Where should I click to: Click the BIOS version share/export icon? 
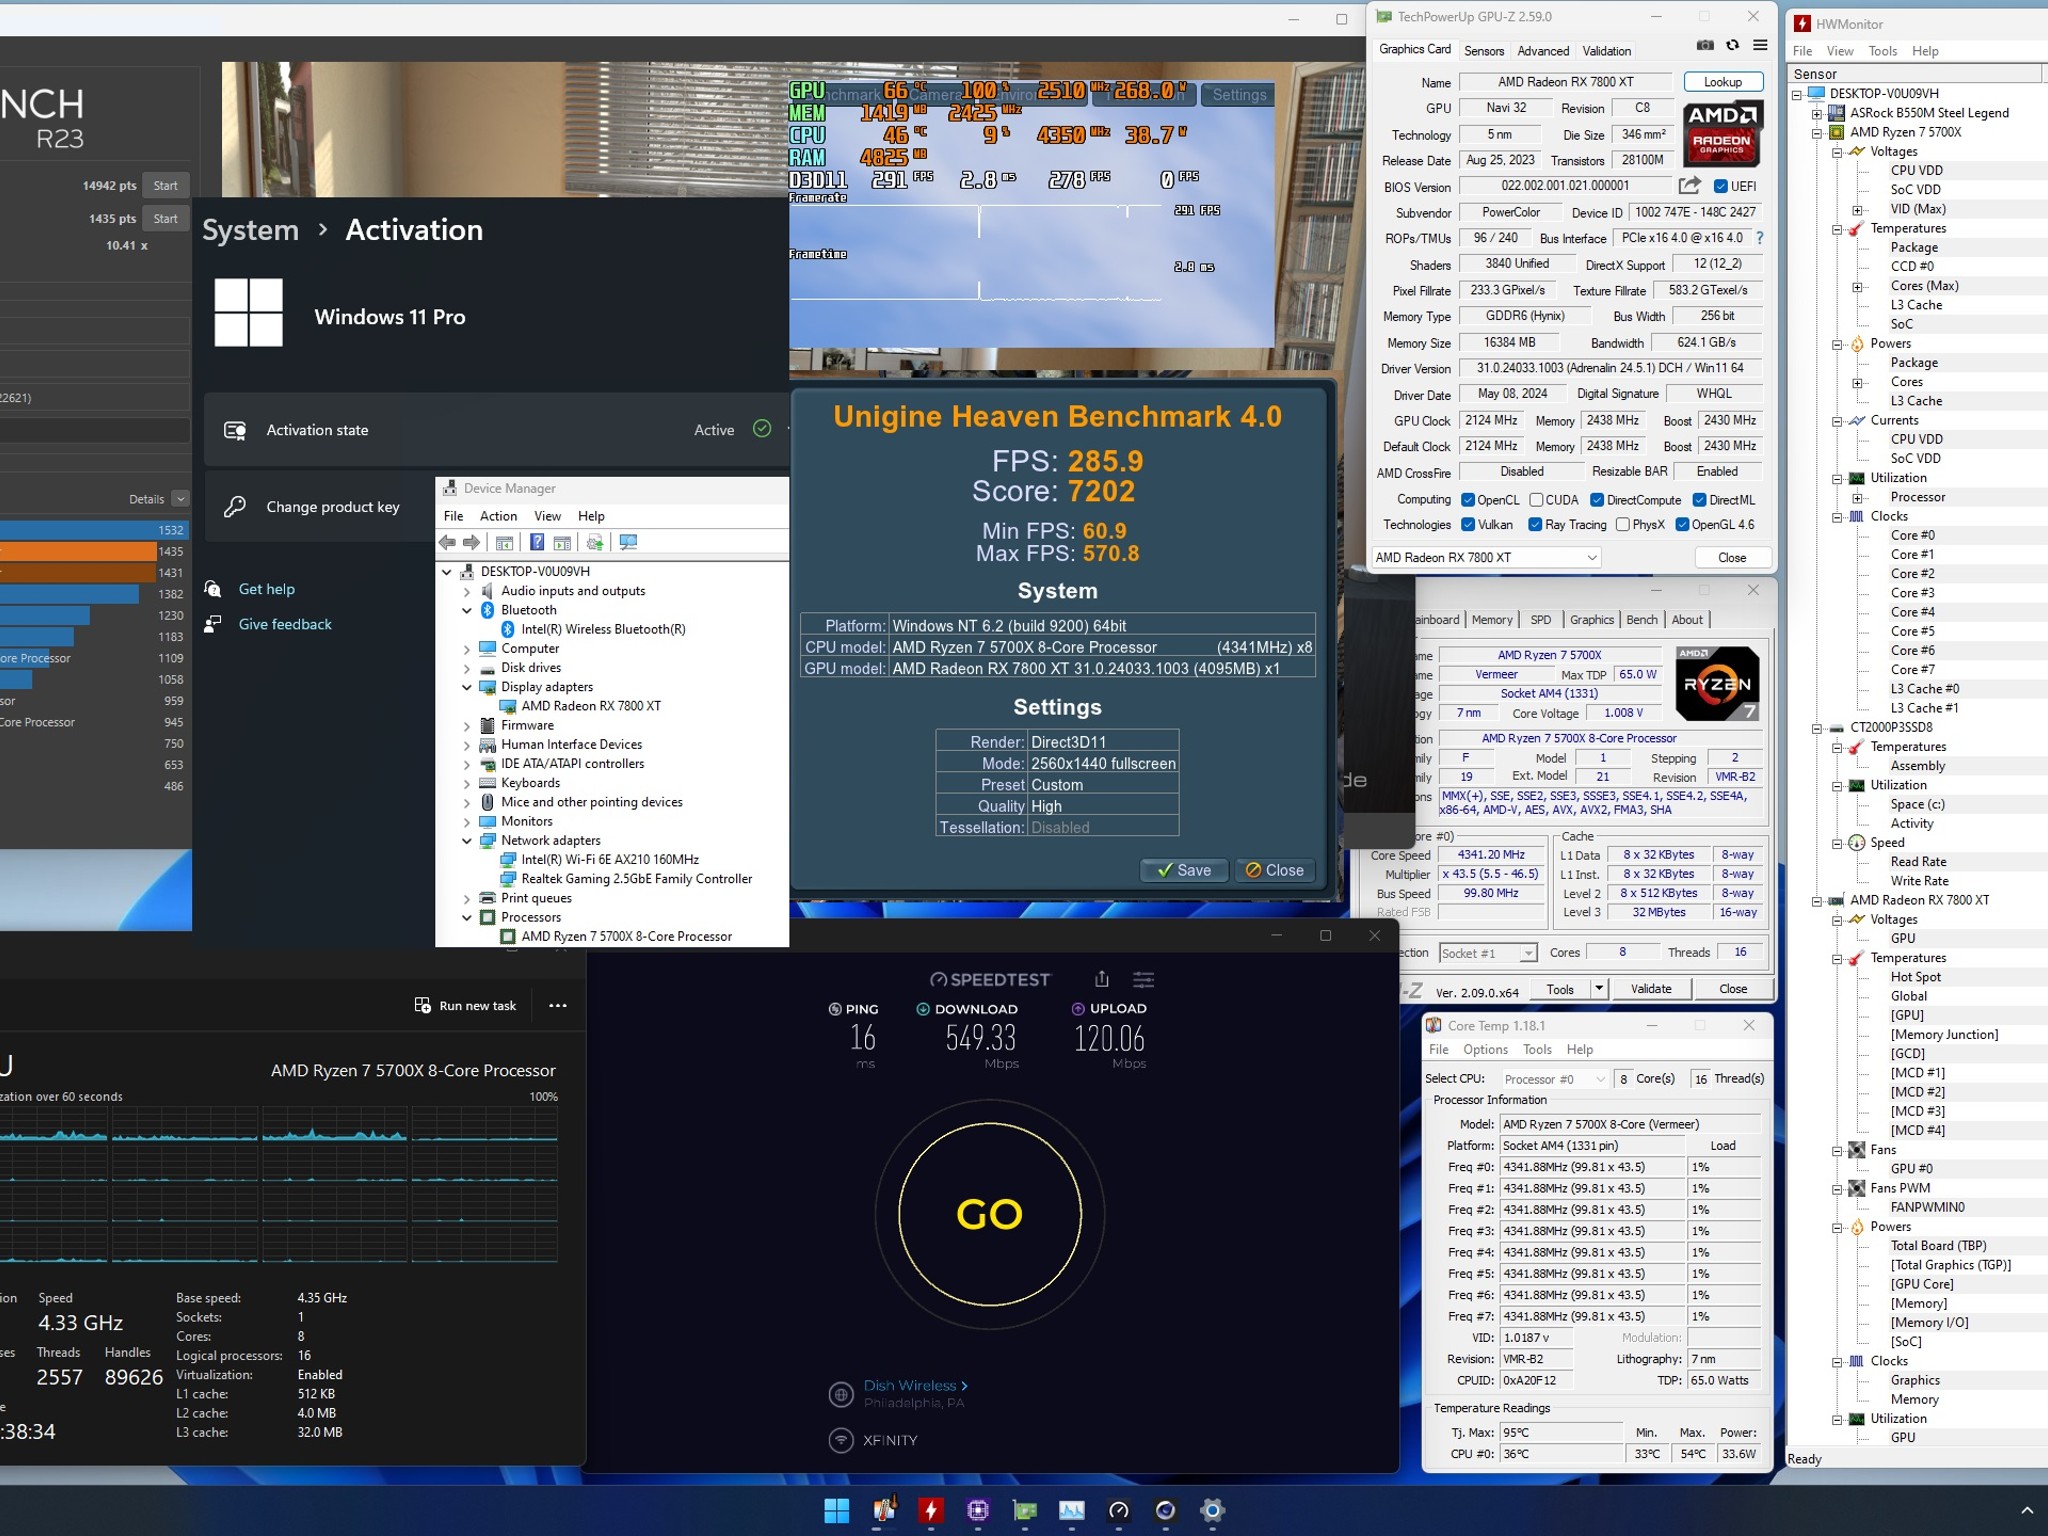(x=1689, y=185)
